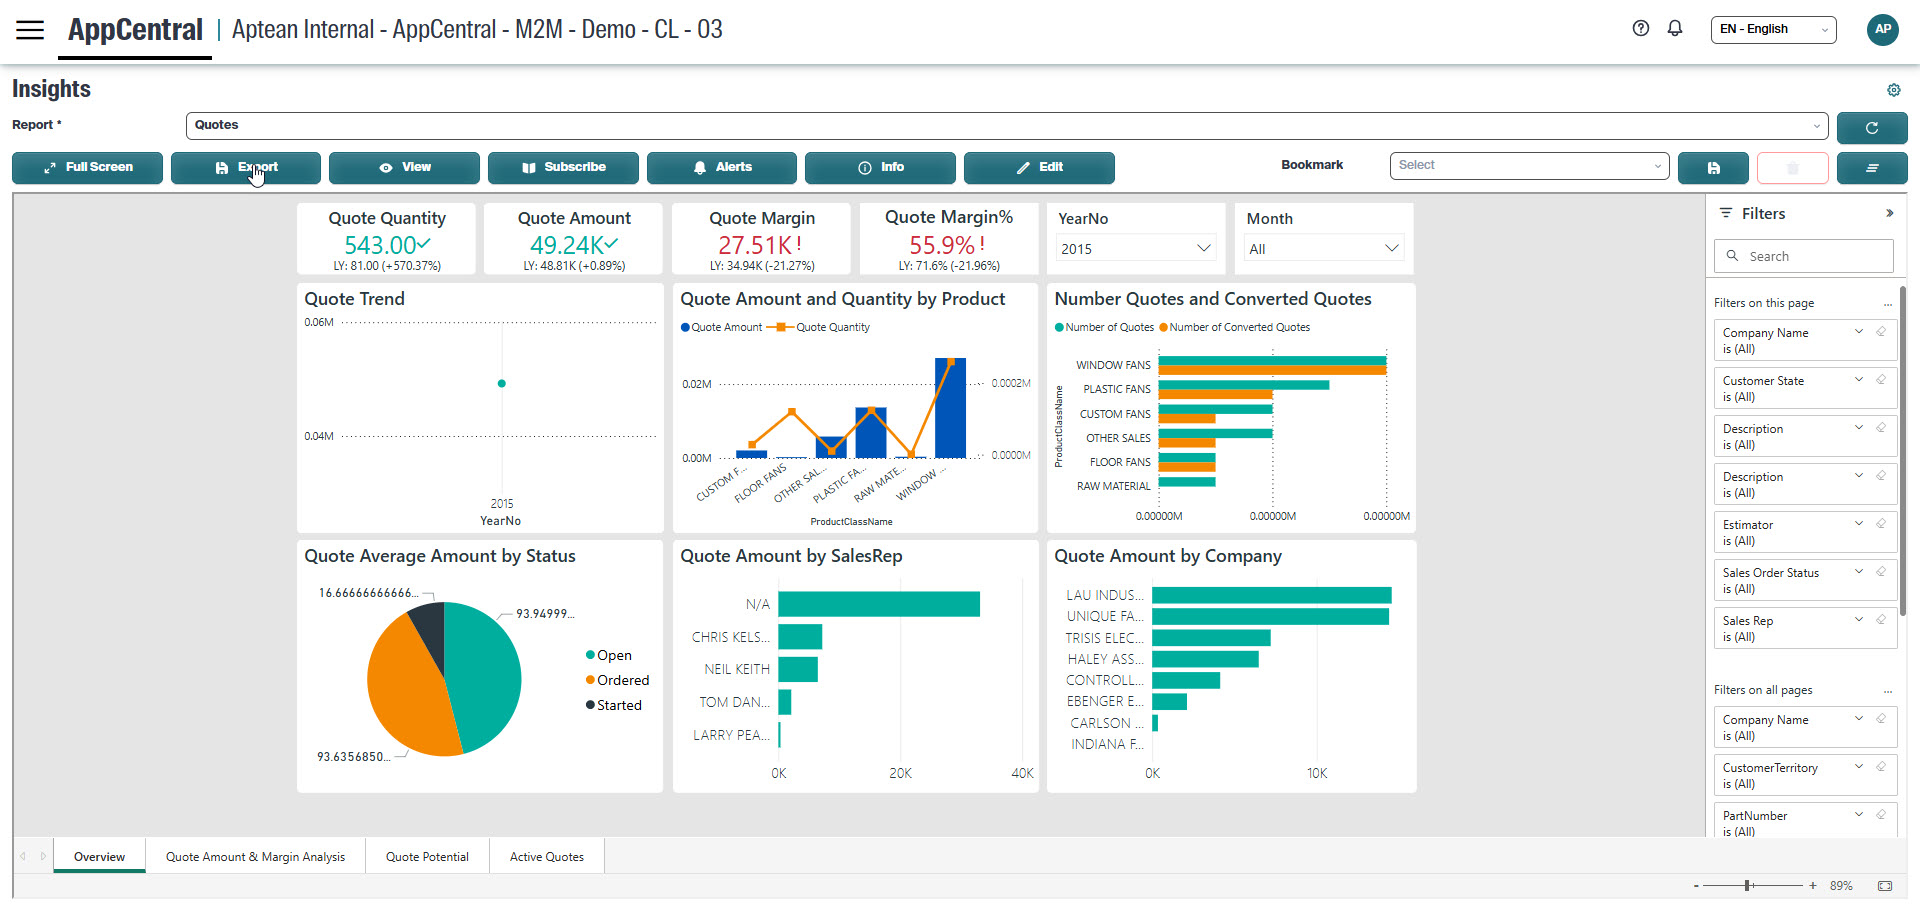Save the current bookmark with the save icon
Viewport: 1920px width, 911px height.
tap(1713, 167)
